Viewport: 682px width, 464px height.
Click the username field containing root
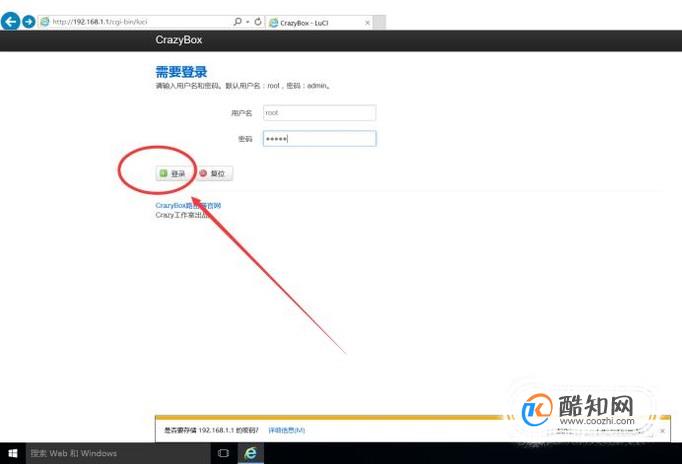pyautogui.click(x=319, y=113)
